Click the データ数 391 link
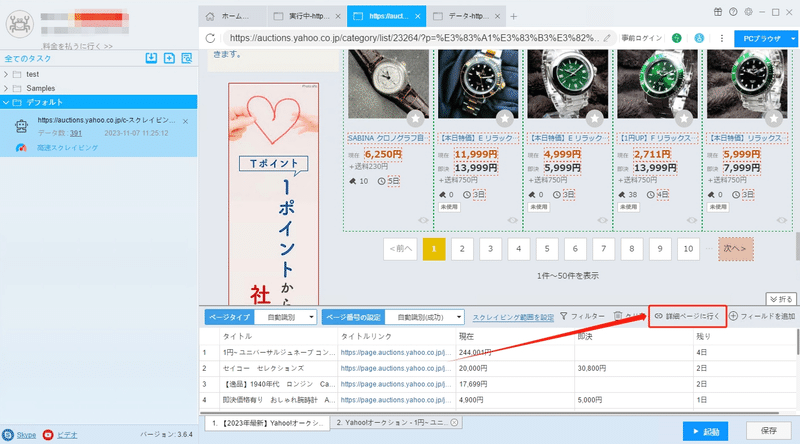The image size is (800, 444). point(76,133)
